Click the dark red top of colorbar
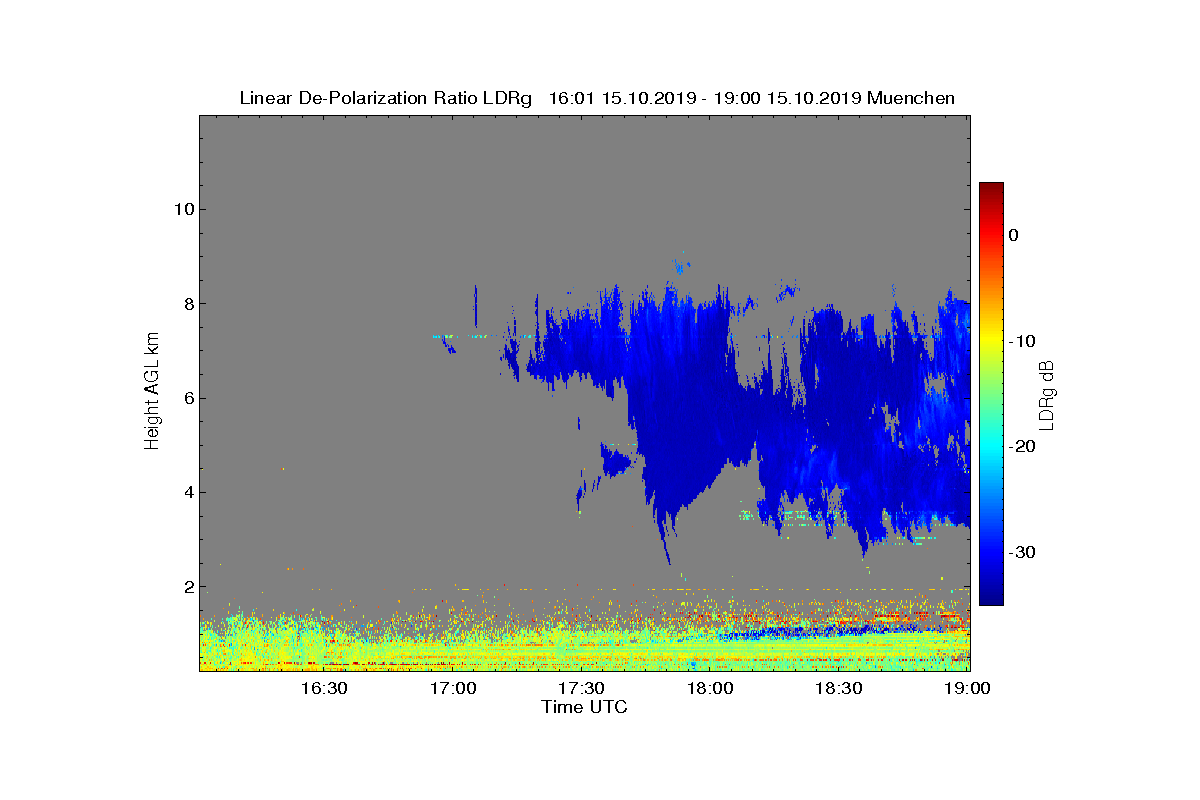The image size is (1200, 800). point(991,190)
